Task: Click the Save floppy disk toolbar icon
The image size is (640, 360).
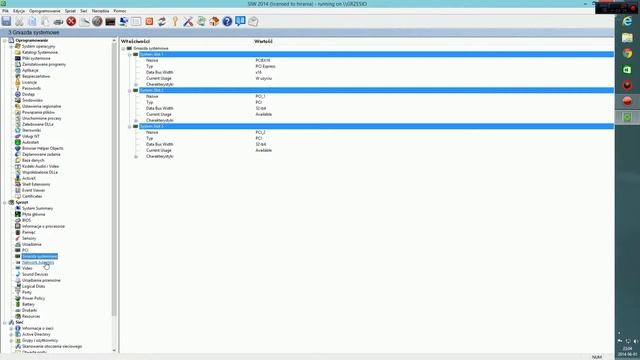Action: tap(6, 21)
